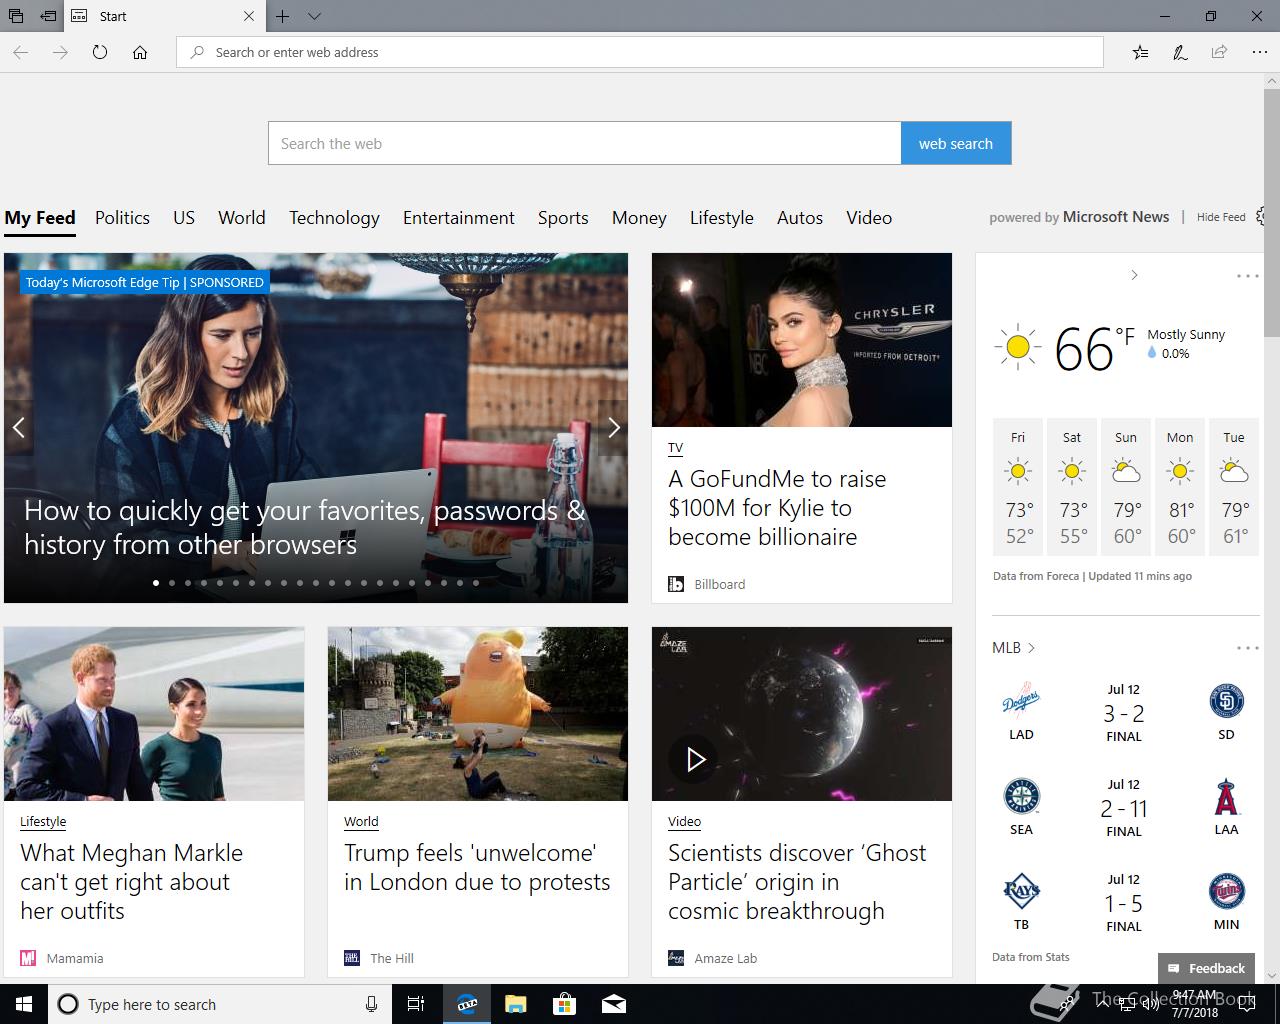Switch to the Technology tab

334,218
